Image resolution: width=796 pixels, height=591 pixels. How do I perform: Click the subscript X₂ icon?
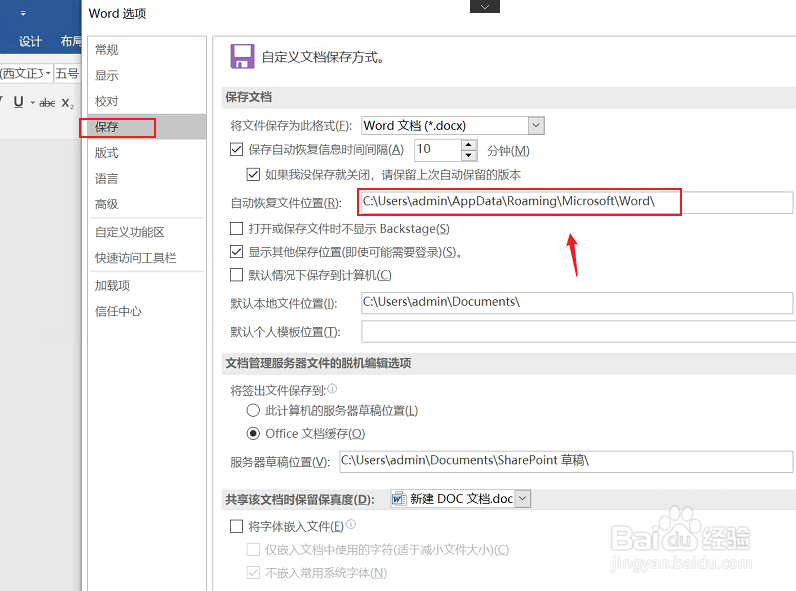(68, 103)
